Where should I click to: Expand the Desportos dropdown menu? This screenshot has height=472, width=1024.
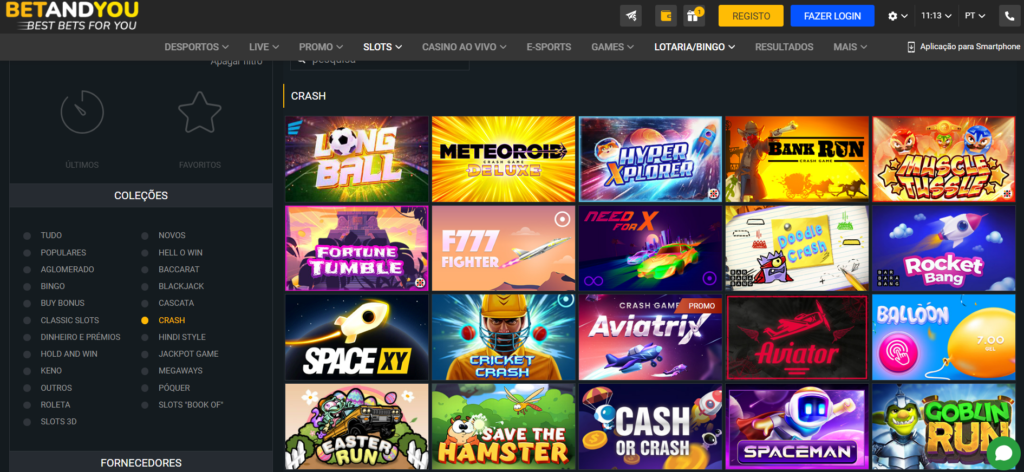coord(197,47)
